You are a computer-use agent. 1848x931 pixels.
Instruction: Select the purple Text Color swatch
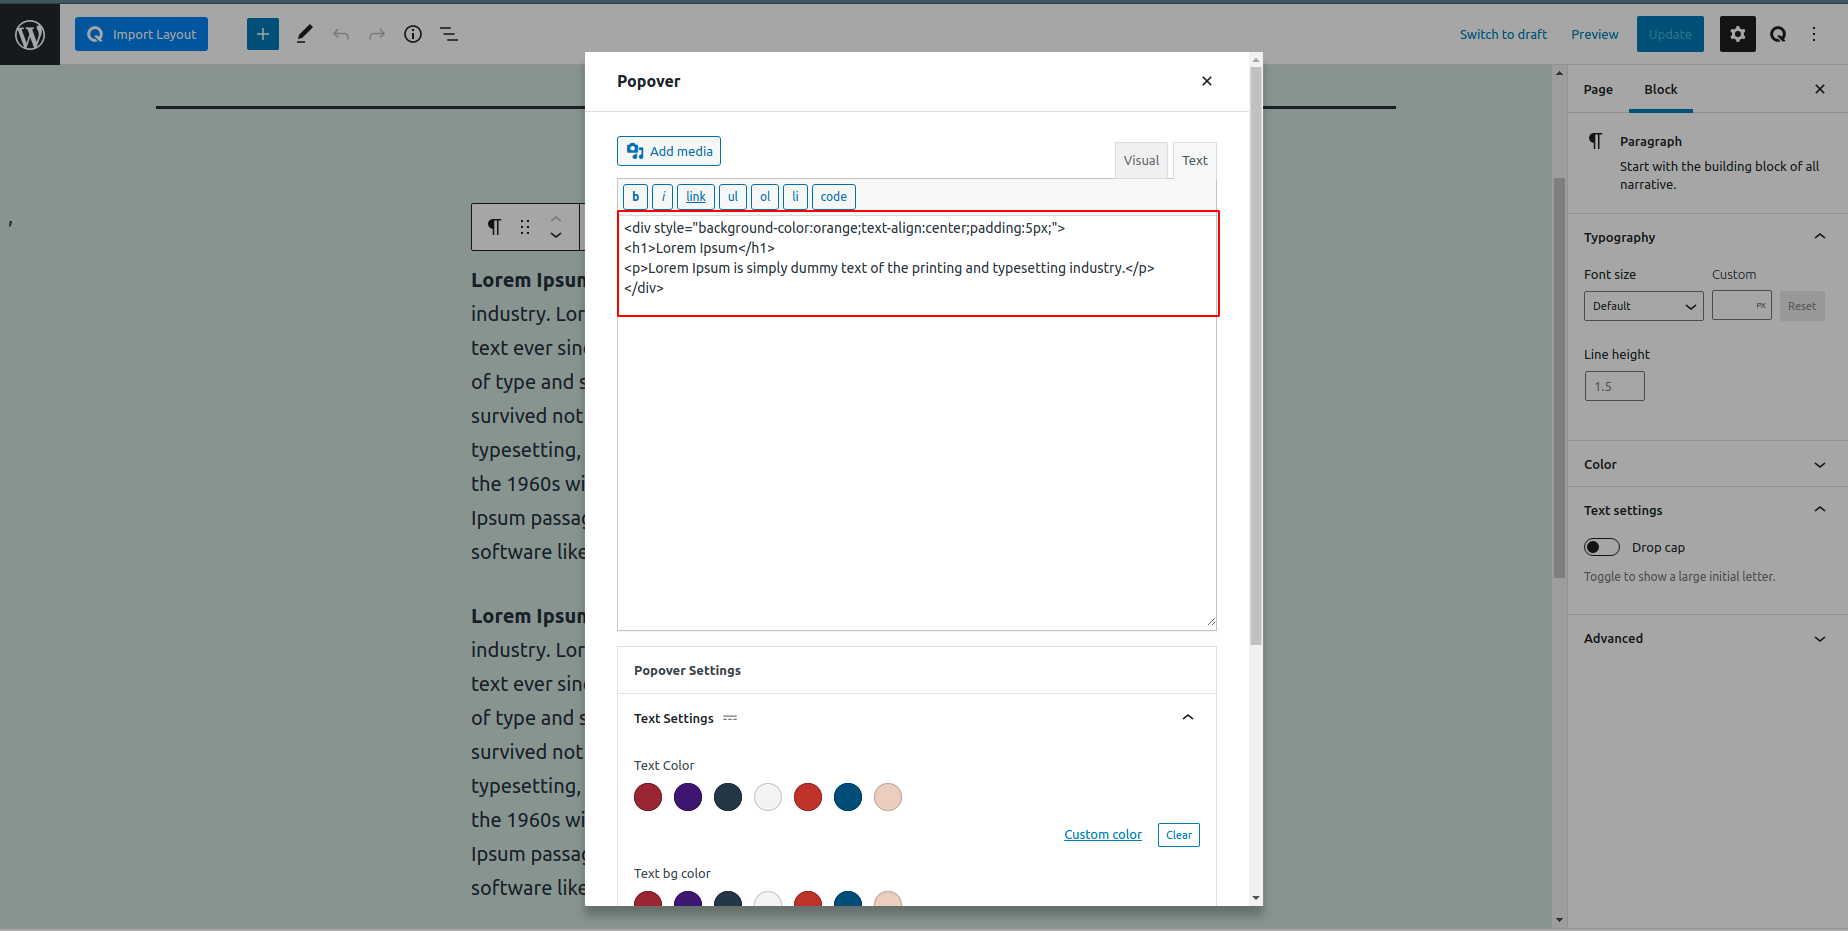(688, 797)
